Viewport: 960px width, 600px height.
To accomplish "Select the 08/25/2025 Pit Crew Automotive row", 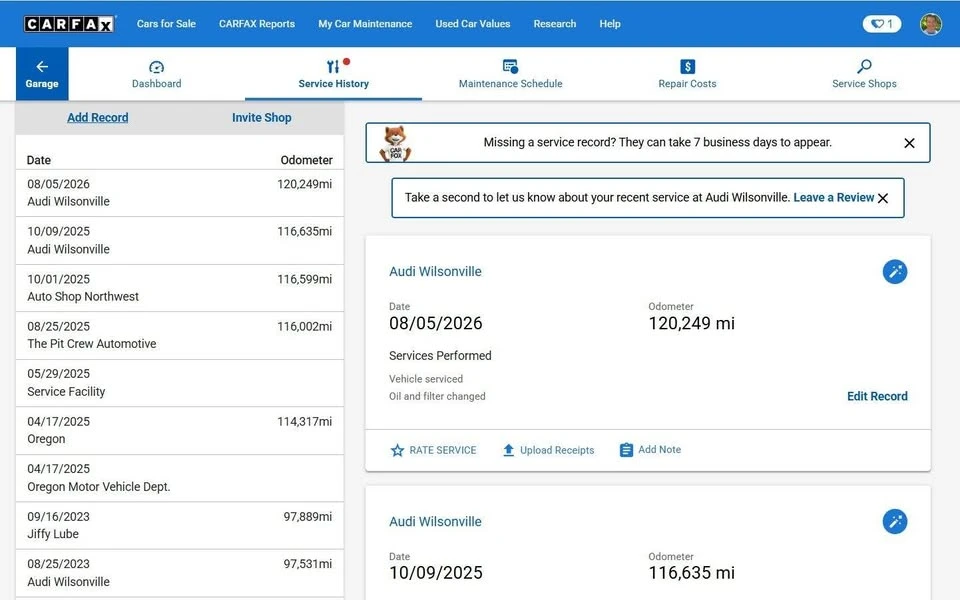I will [179, 336].
